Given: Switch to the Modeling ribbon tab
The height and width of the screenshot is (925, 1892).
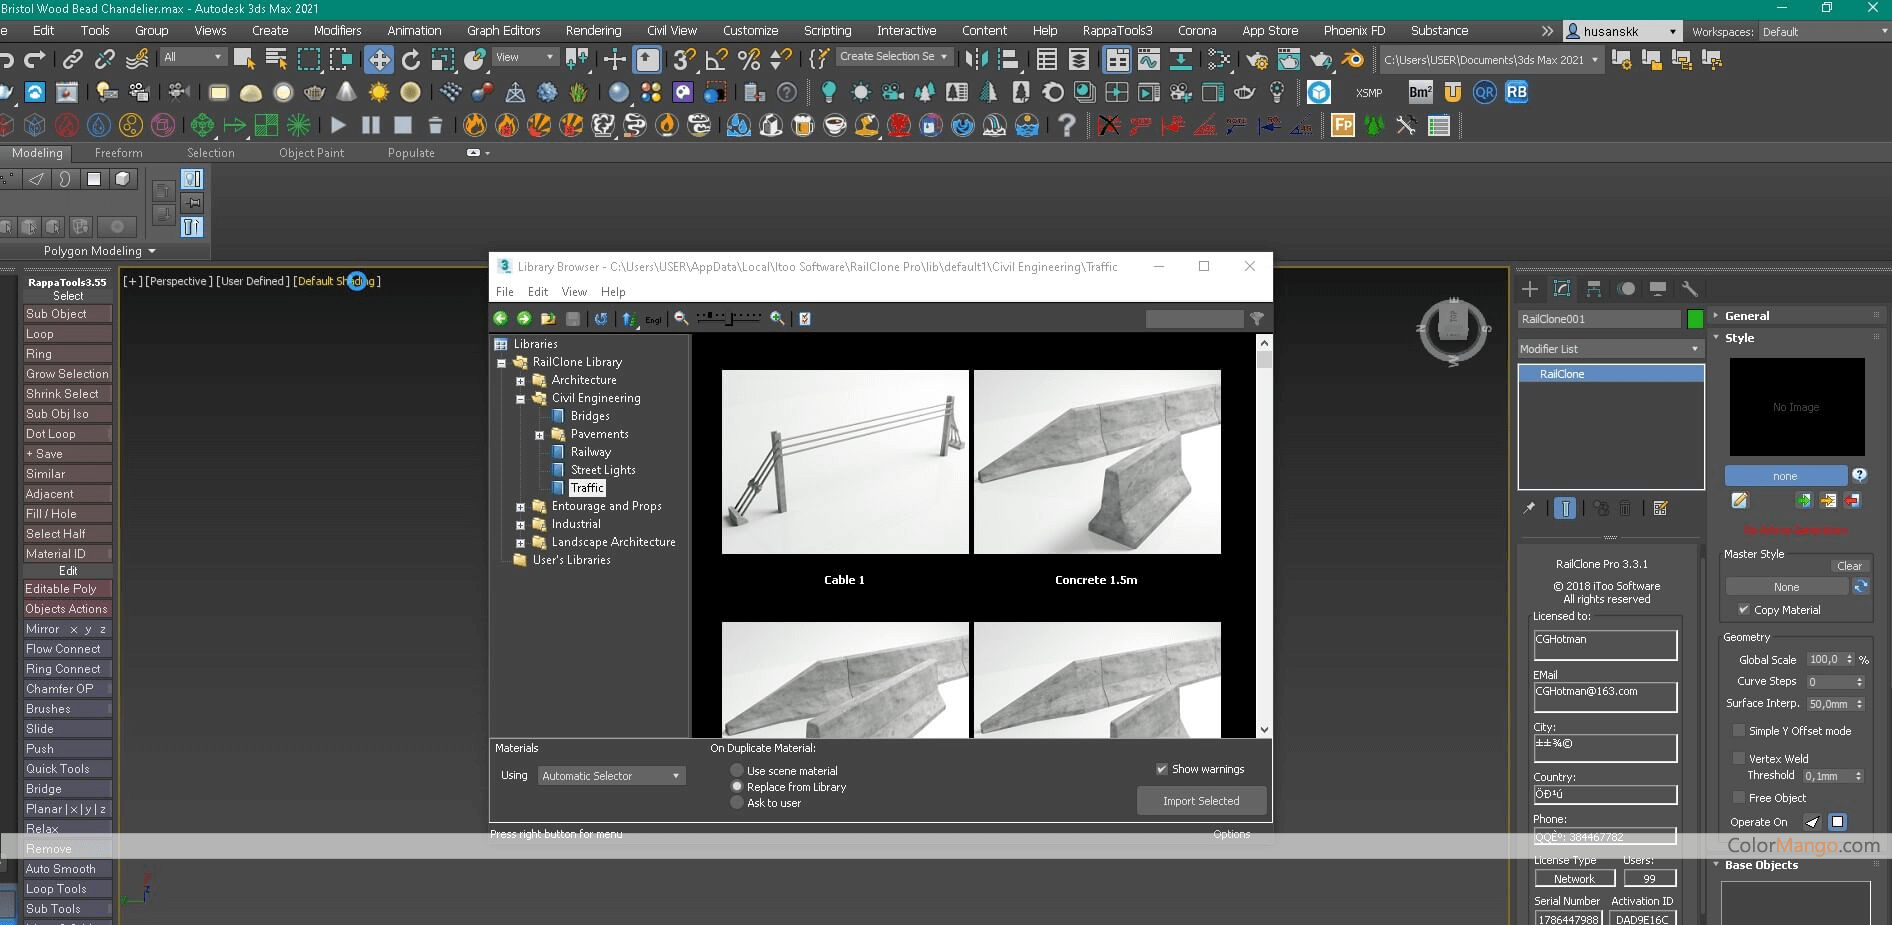Looking at the screenshot, I should pyautogui.click(x=37, y=152).
